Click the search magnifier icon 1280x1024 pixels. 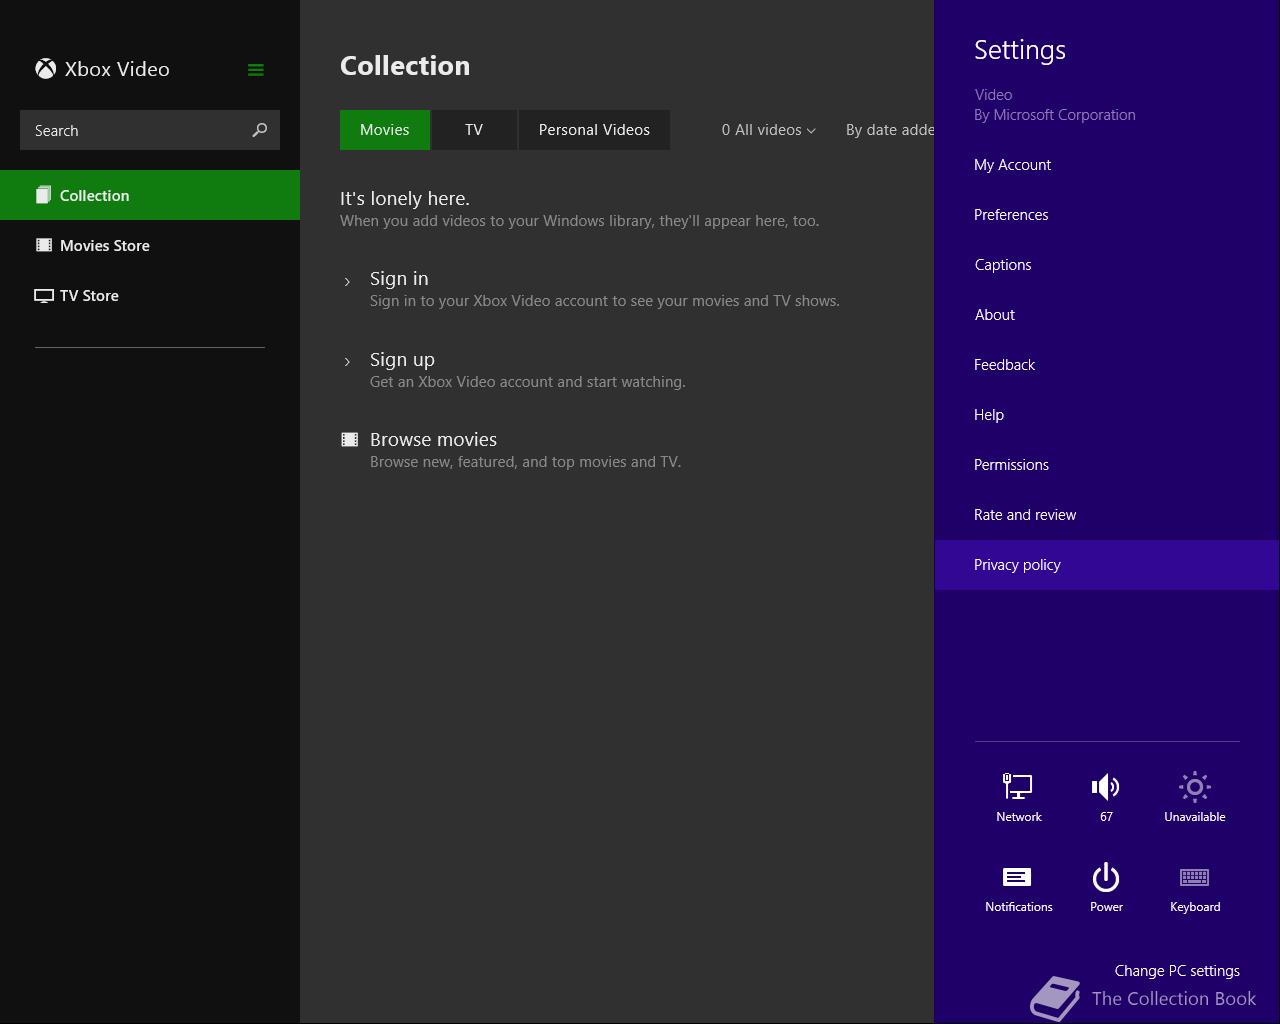pyautogui.click(x=260, y=130)
